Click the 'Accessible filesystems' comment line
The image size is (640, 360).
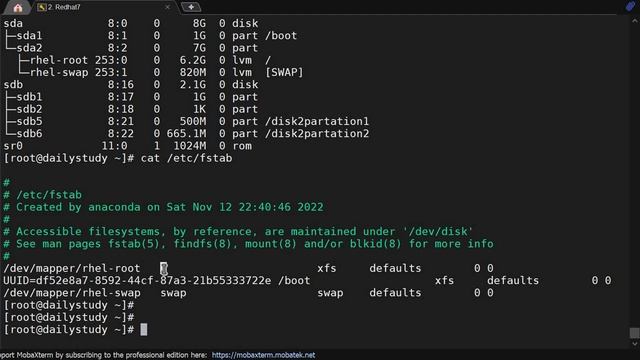[x=238, y=231]
